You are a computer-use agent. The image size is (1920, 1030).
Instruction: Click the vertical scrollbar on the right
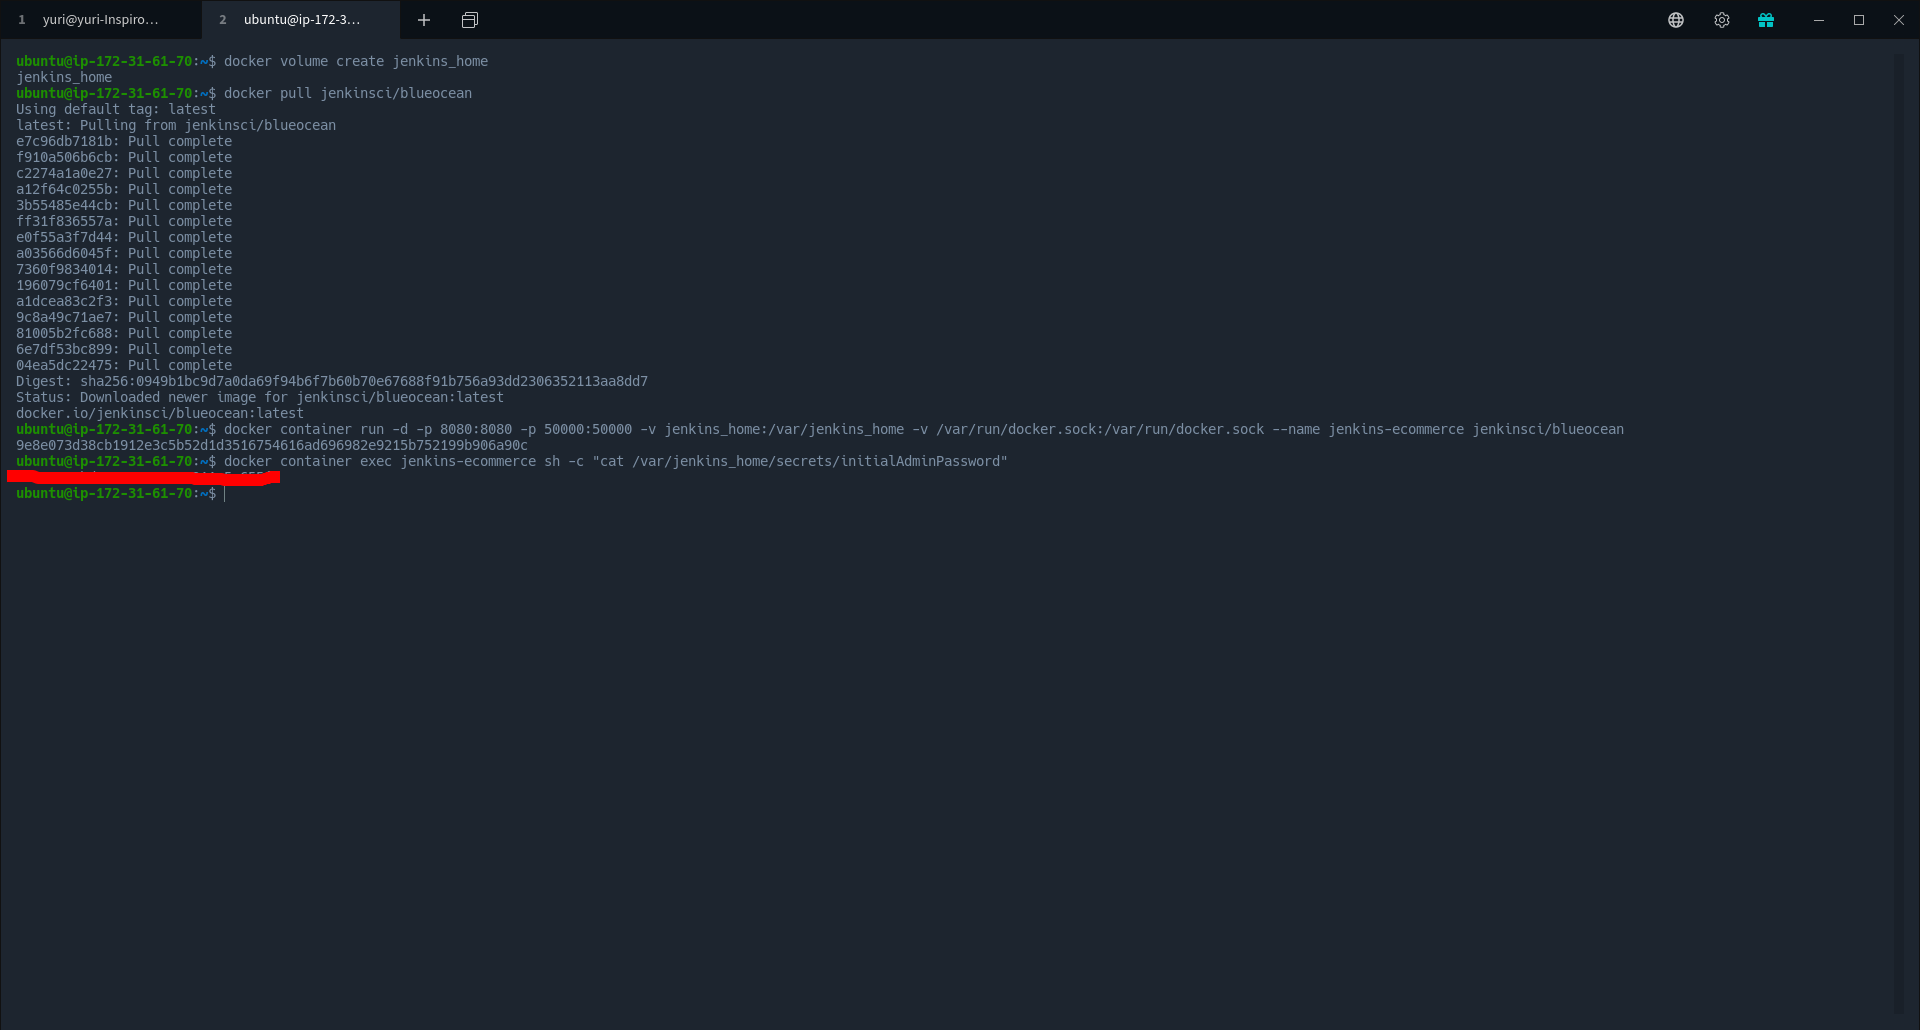[x=1900, y=532]
